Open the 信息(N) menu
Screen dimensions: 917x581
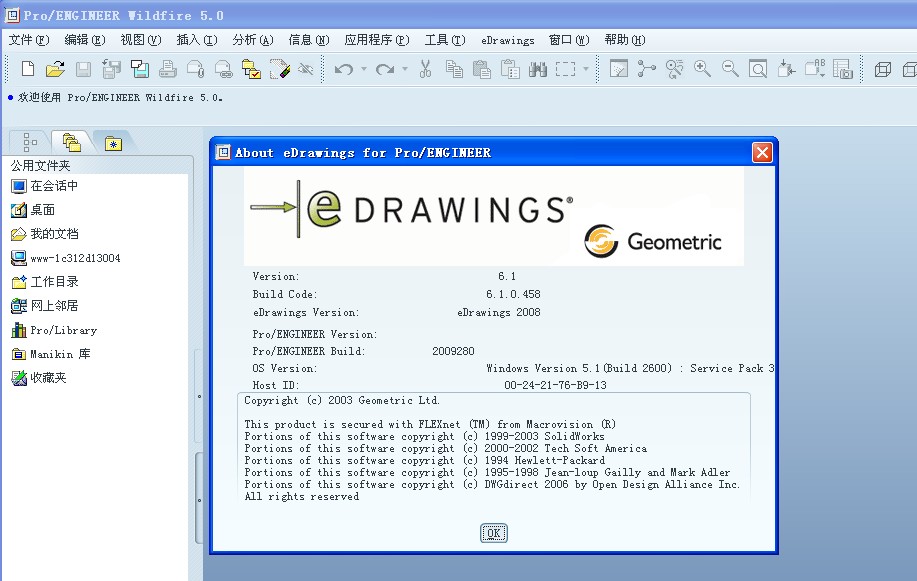309,40
